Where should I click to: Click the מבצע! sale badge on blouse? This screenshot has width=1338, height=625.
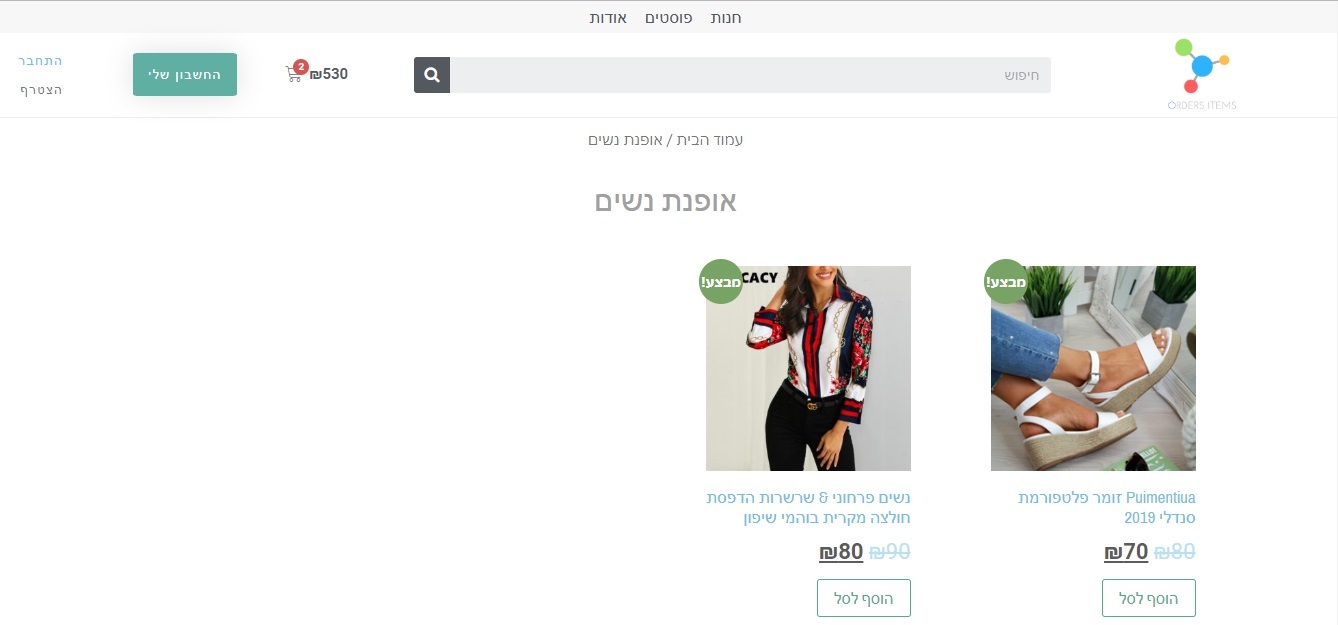pyautogui.click(x=721, y=281)
